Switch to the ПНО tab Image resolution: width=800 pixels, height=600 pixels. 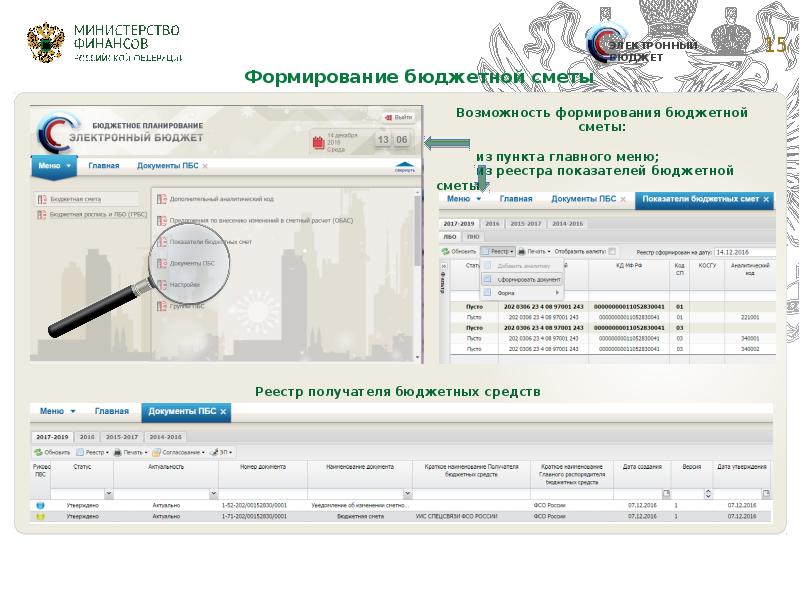coord(472,237)
